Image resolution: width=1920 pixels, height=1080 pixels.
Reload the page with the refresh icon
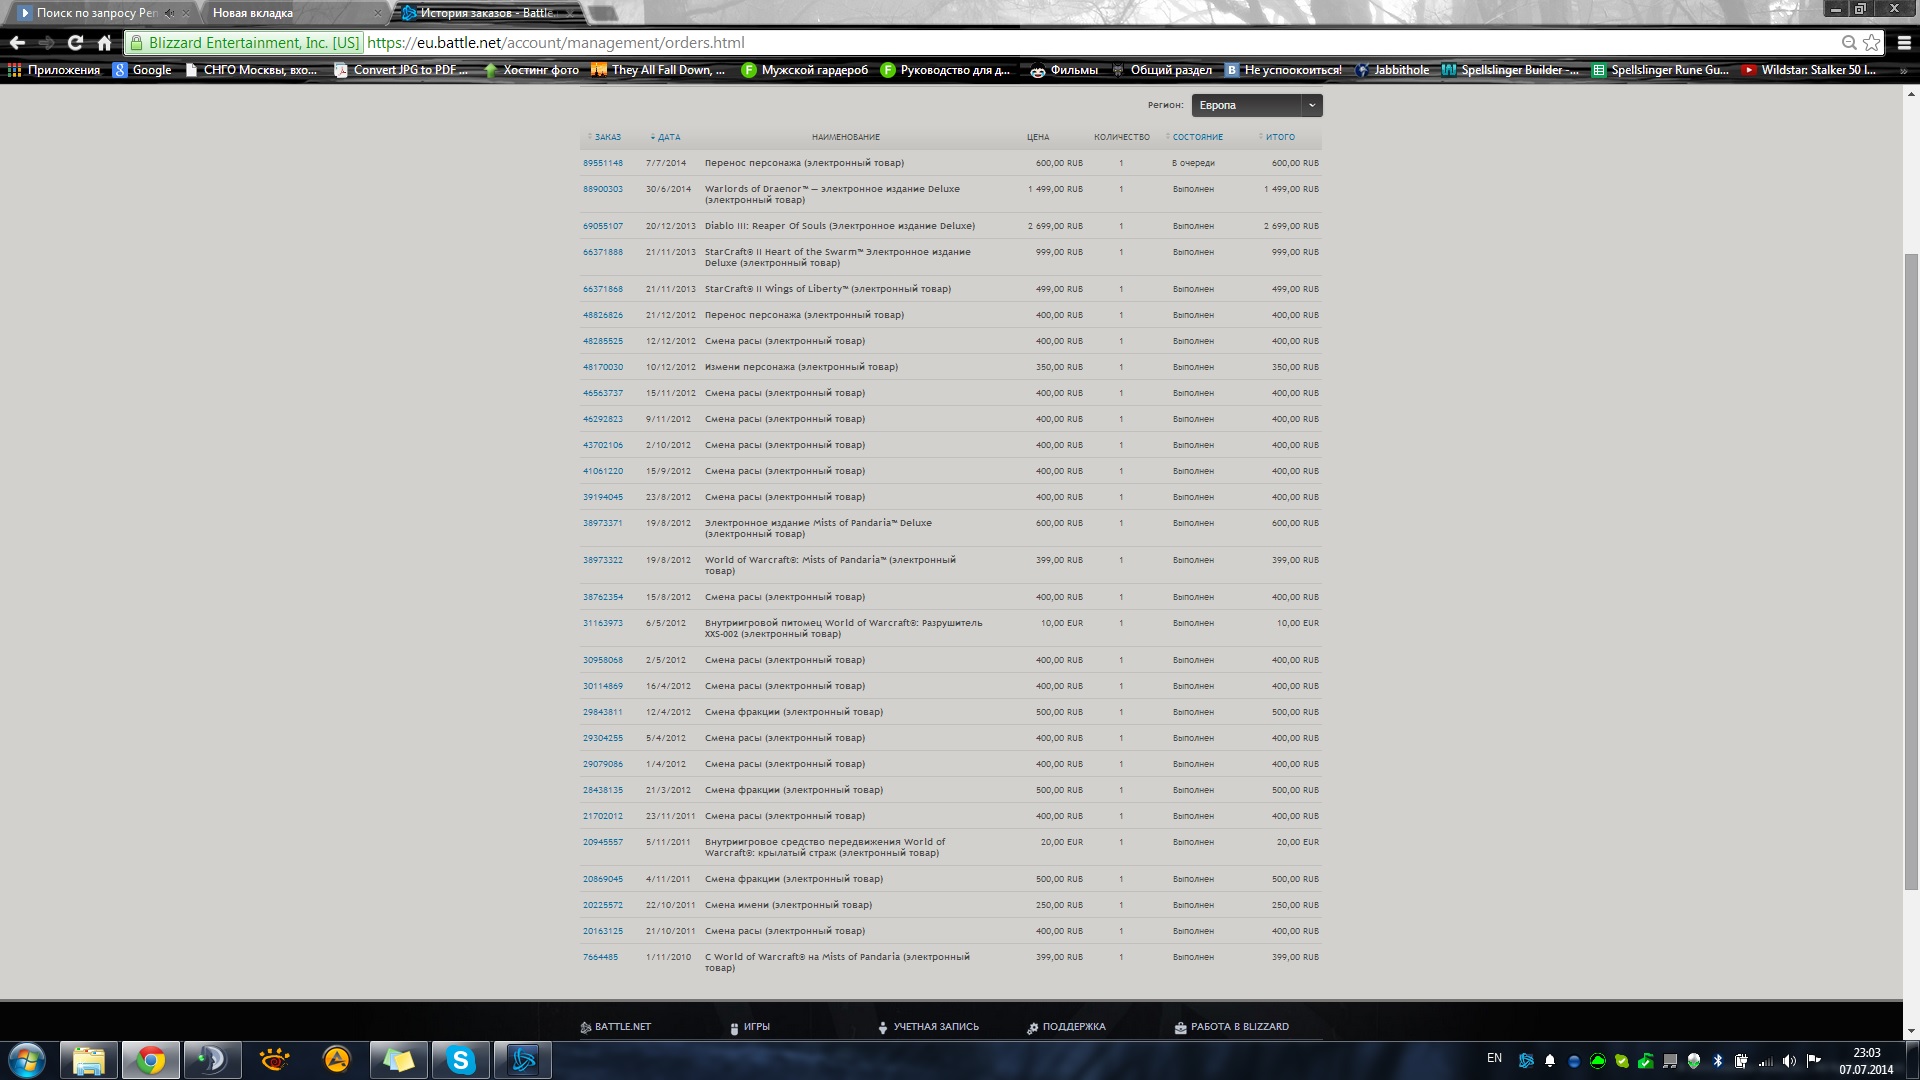click(75, 43)
